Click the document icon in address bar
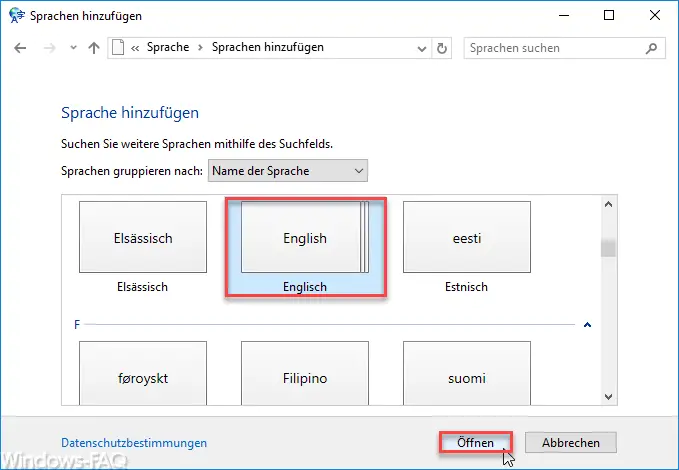The width and height of the screenshot is (679, 470). (x=118, y=48)
